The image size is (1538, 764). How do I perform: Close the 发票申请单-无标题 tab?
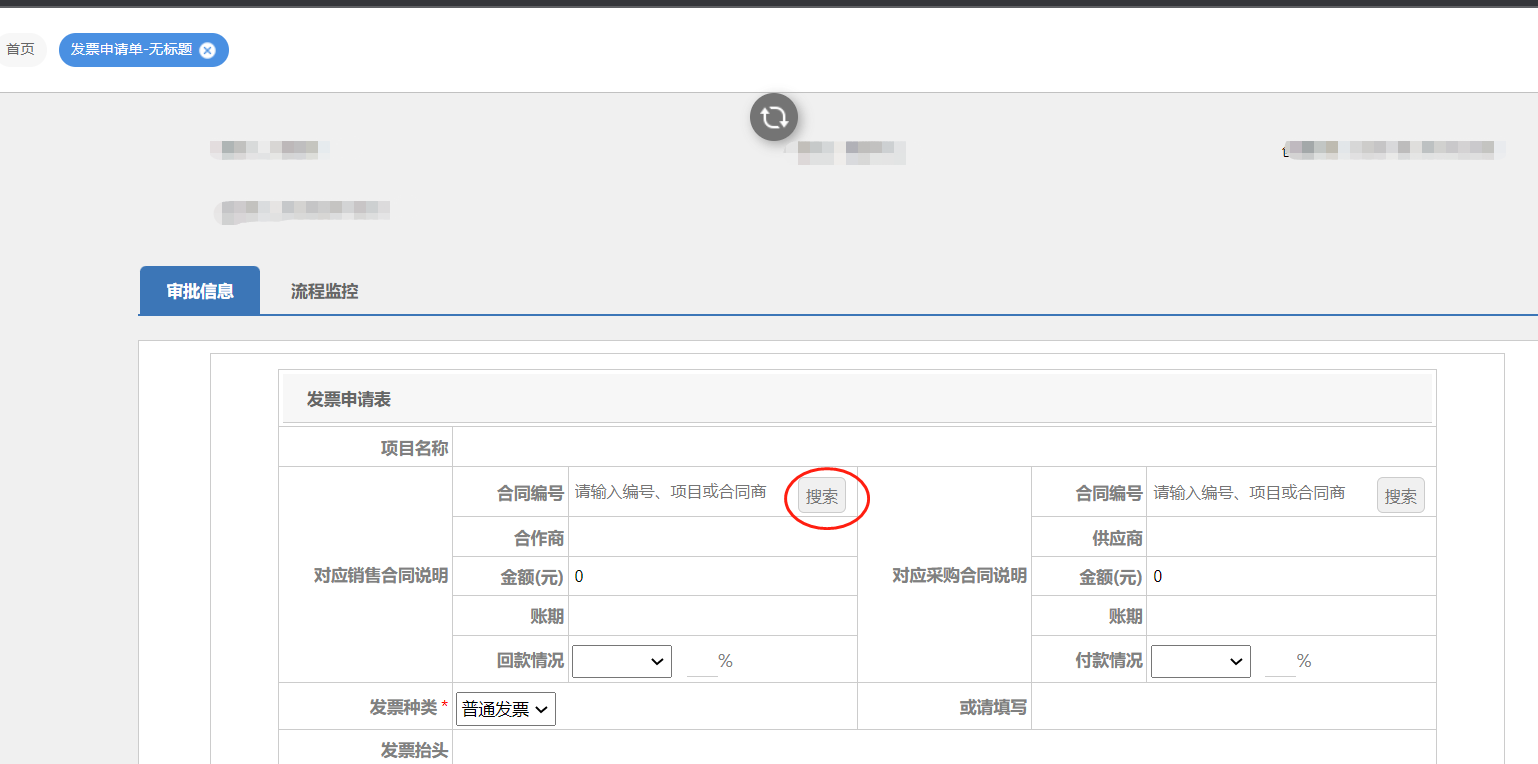(x=207, y=50)
